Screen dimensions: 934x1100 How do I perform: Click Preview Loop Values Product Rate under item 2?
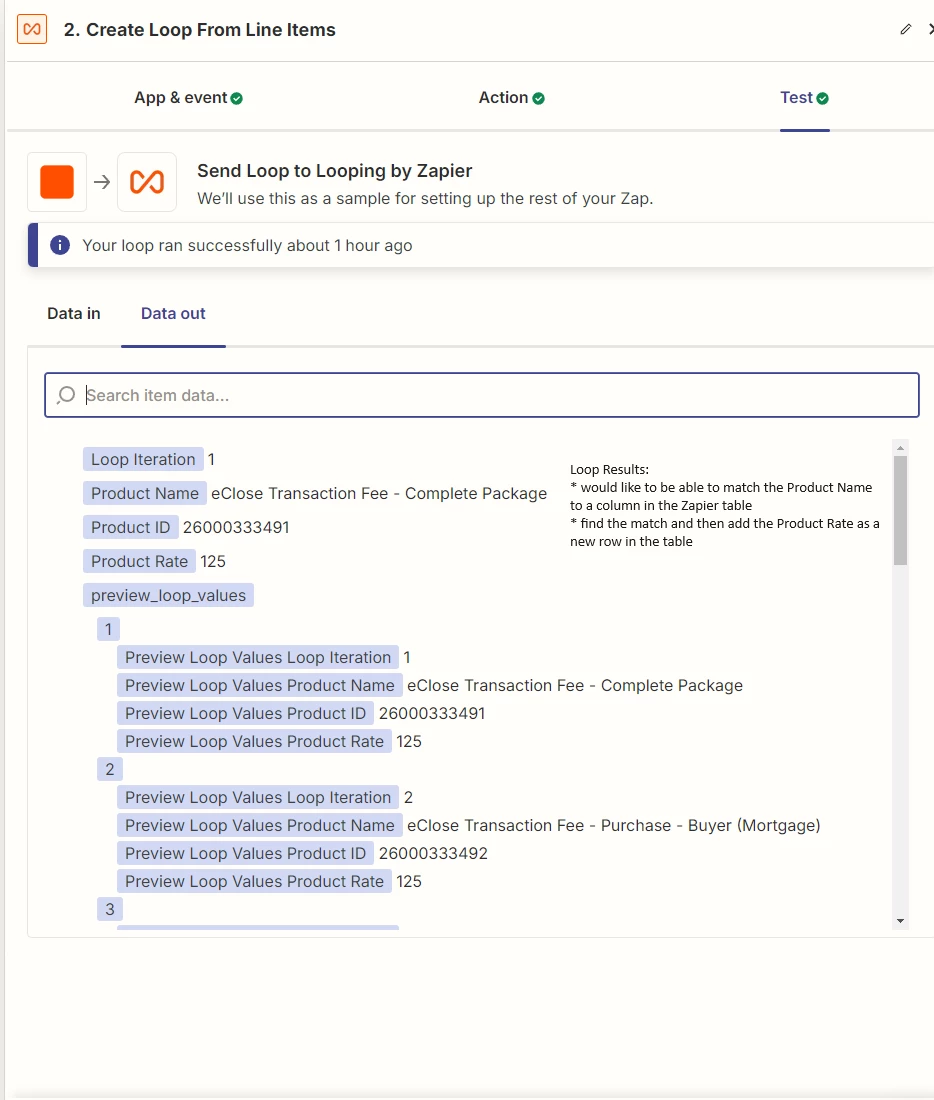click(x=254, y=882)
